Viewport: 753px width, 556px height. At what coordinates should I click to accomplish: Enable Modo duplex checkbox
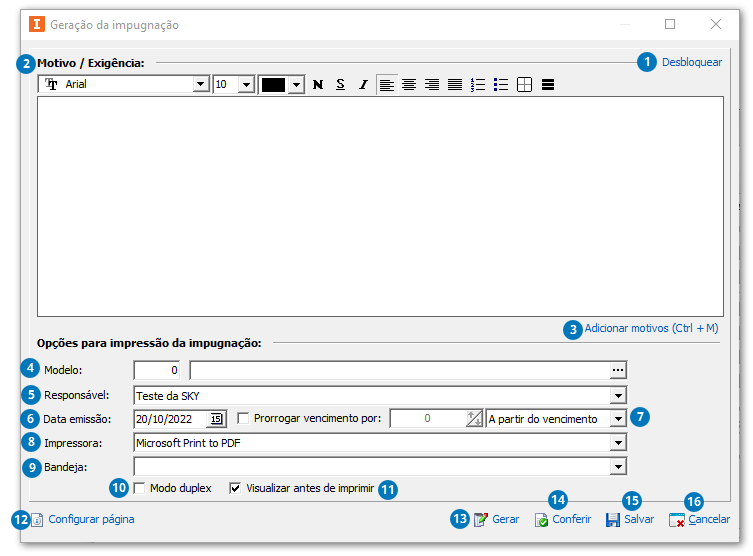pyautogui.click(x=139, y=488)
